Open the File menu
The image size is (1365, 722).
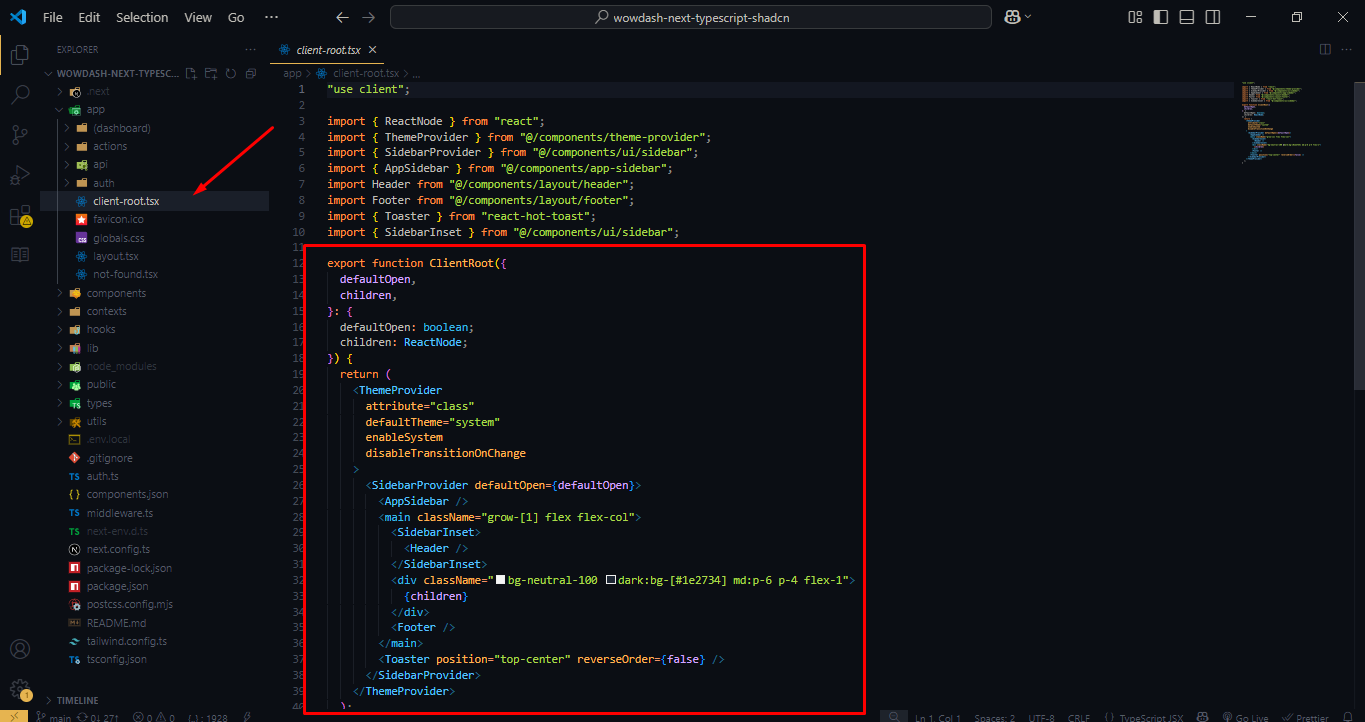click(52, 16)
